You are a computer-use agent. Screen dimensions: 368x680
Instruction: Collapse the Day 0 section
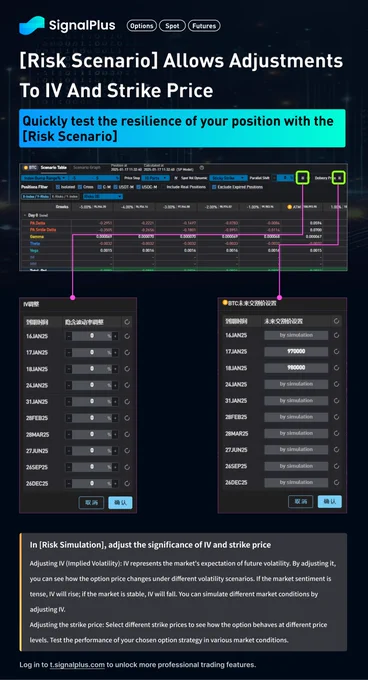tap(24, 215)
